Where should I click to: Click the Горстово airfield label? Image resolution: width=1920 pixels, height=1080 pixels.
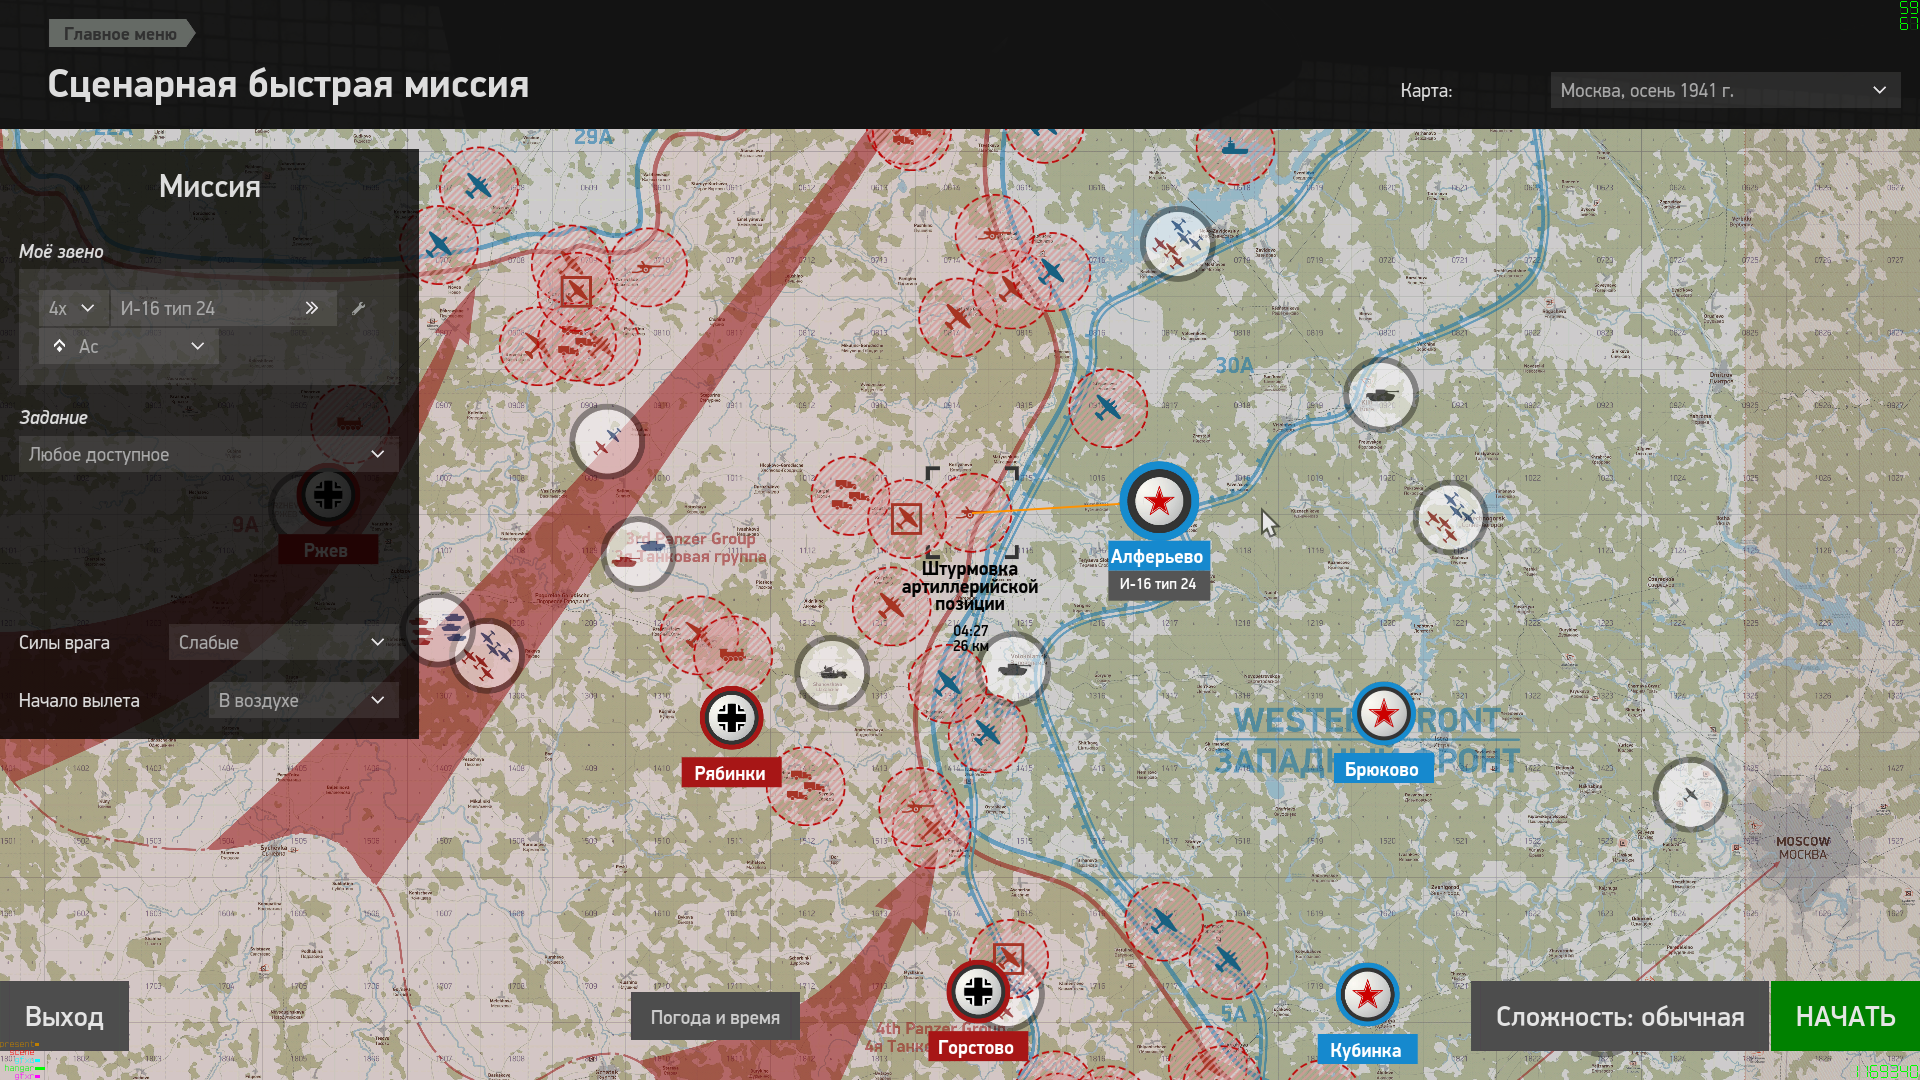[x=976, y=1047]
